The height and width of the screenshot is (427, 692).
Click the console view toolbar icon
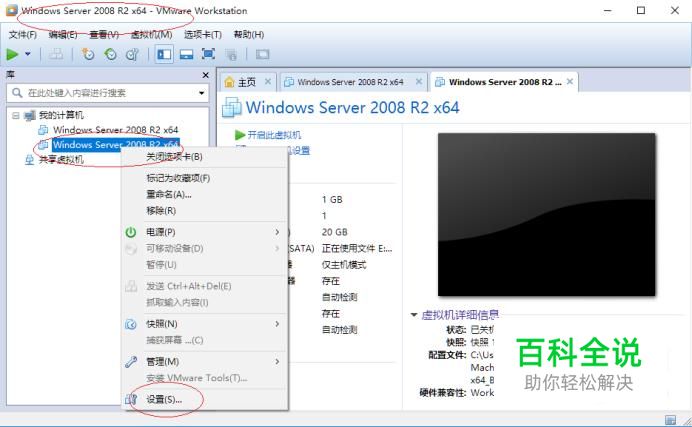coord(263,54)
